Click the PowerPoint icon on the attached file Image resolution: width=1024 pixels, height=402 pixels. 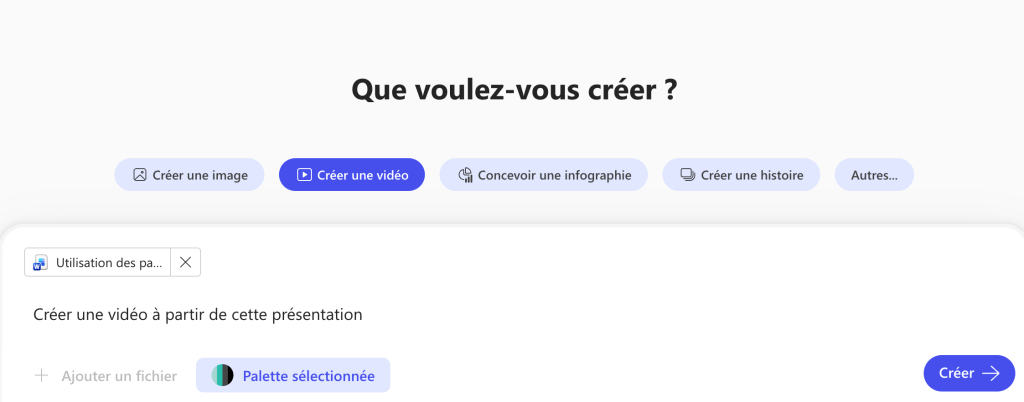[x=41, y=263]
